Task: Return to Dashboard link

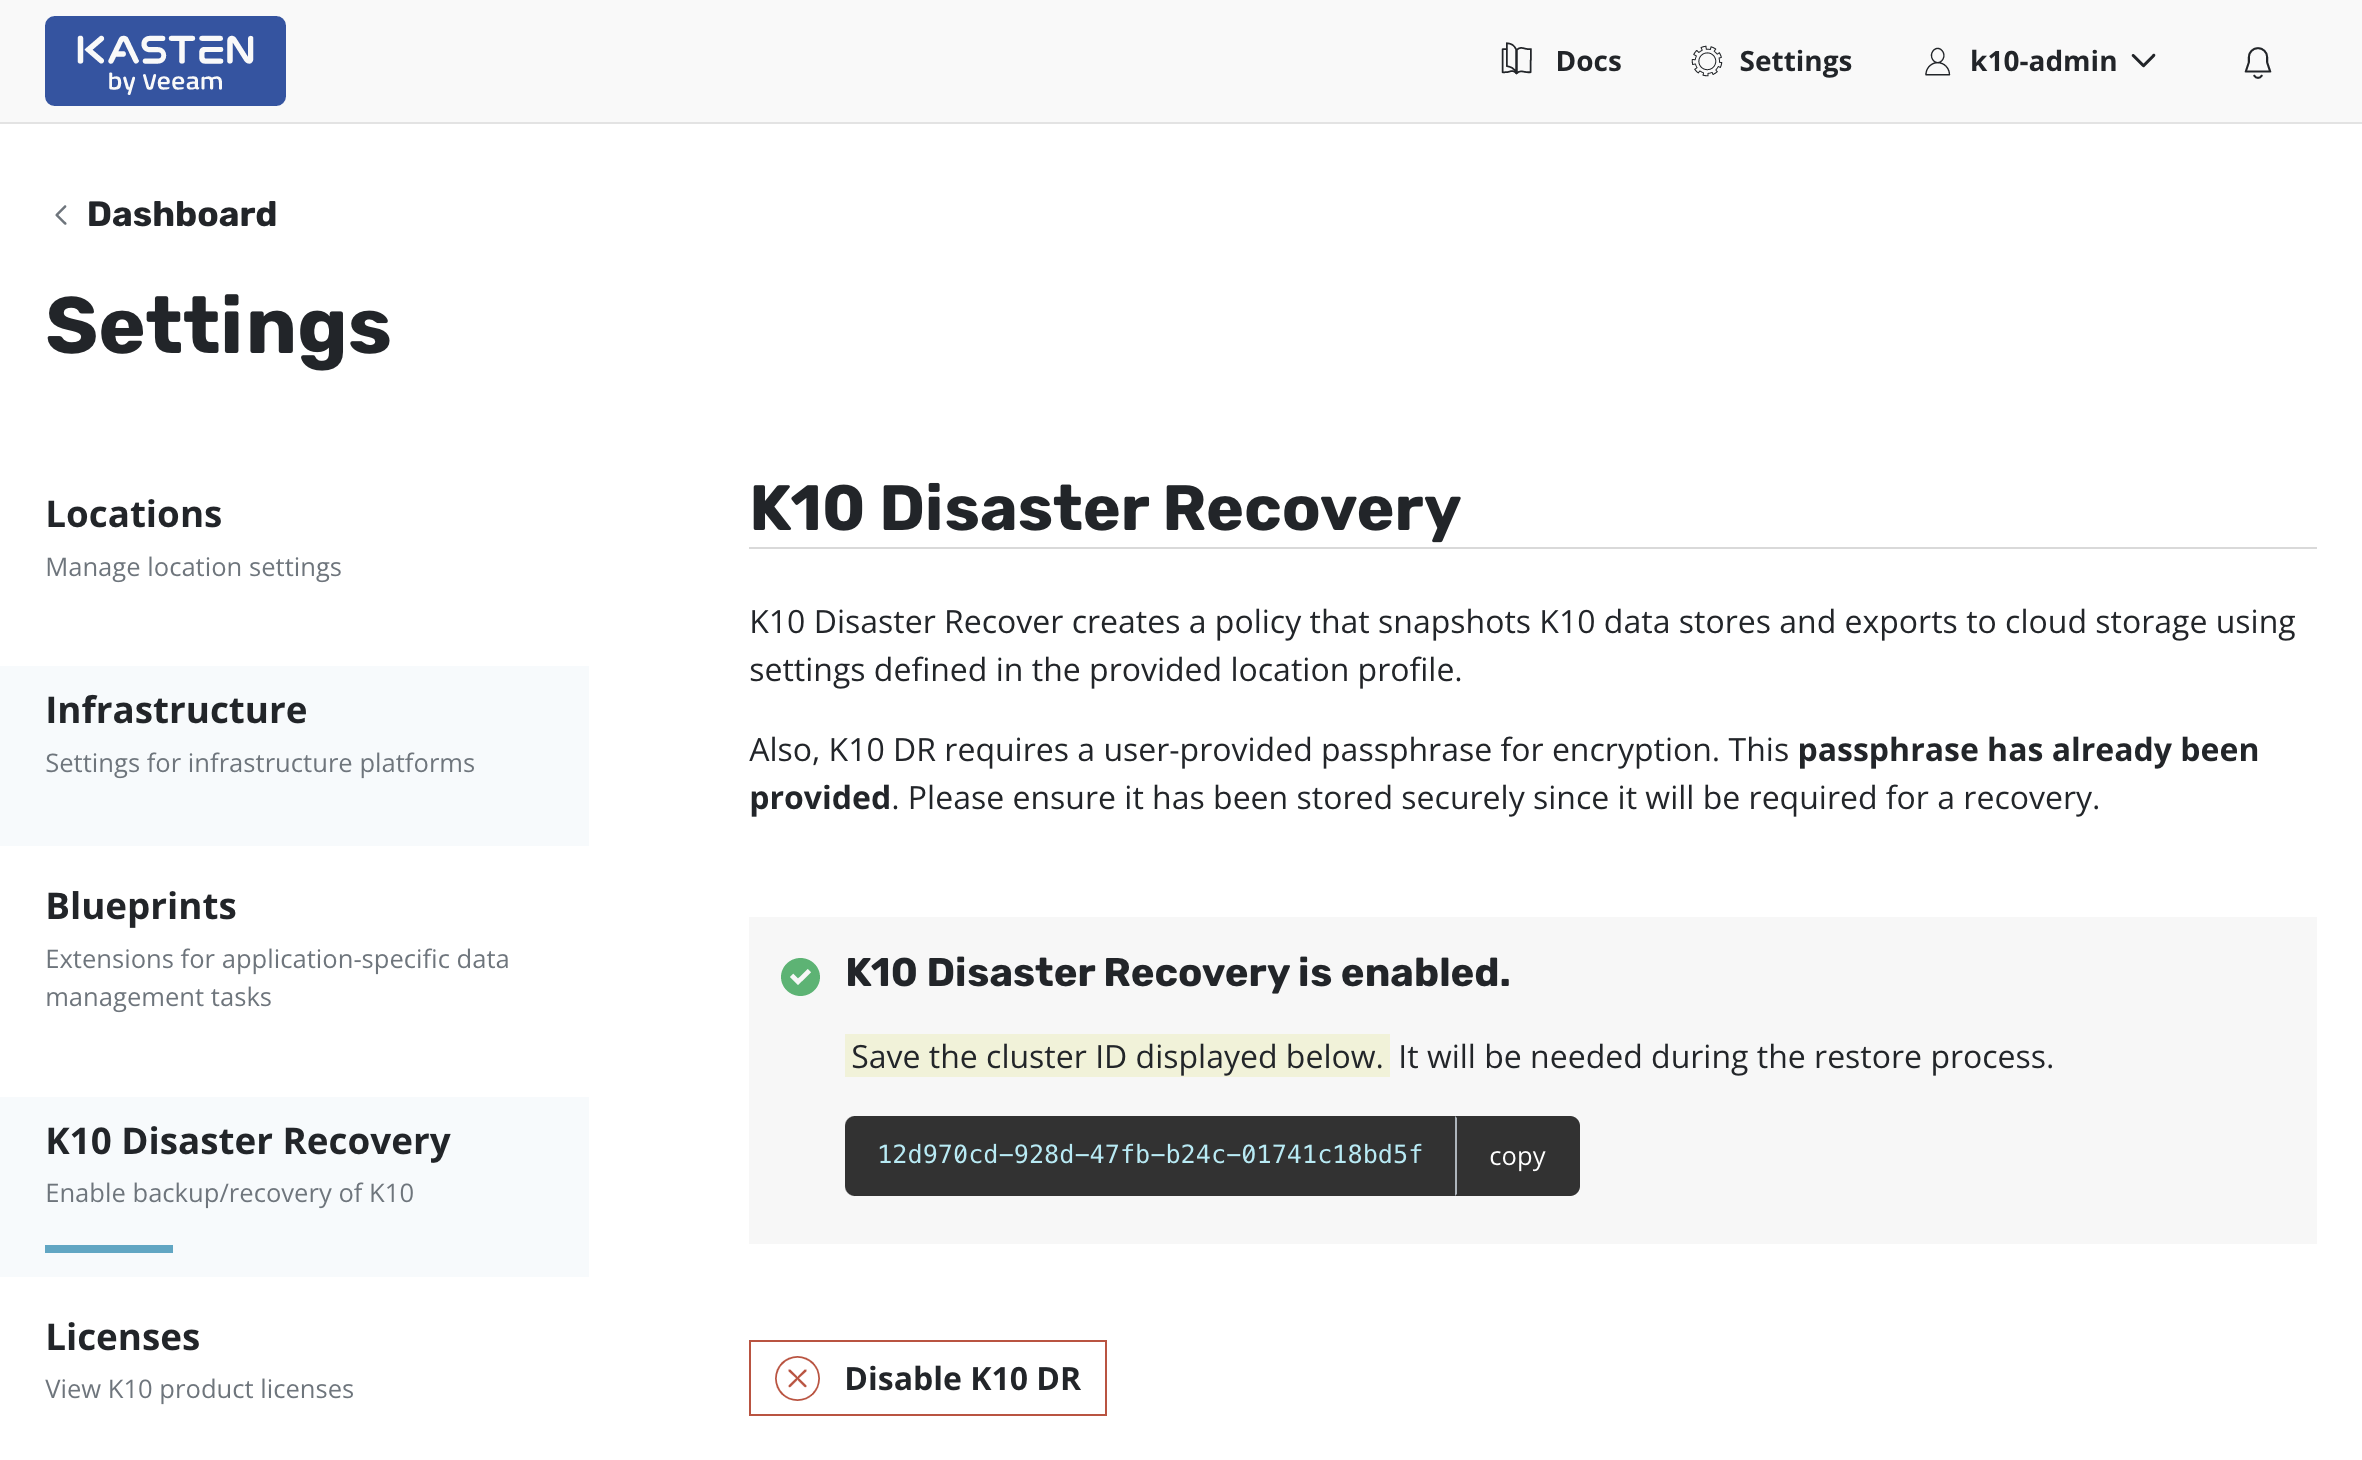Action: point(181,214)
